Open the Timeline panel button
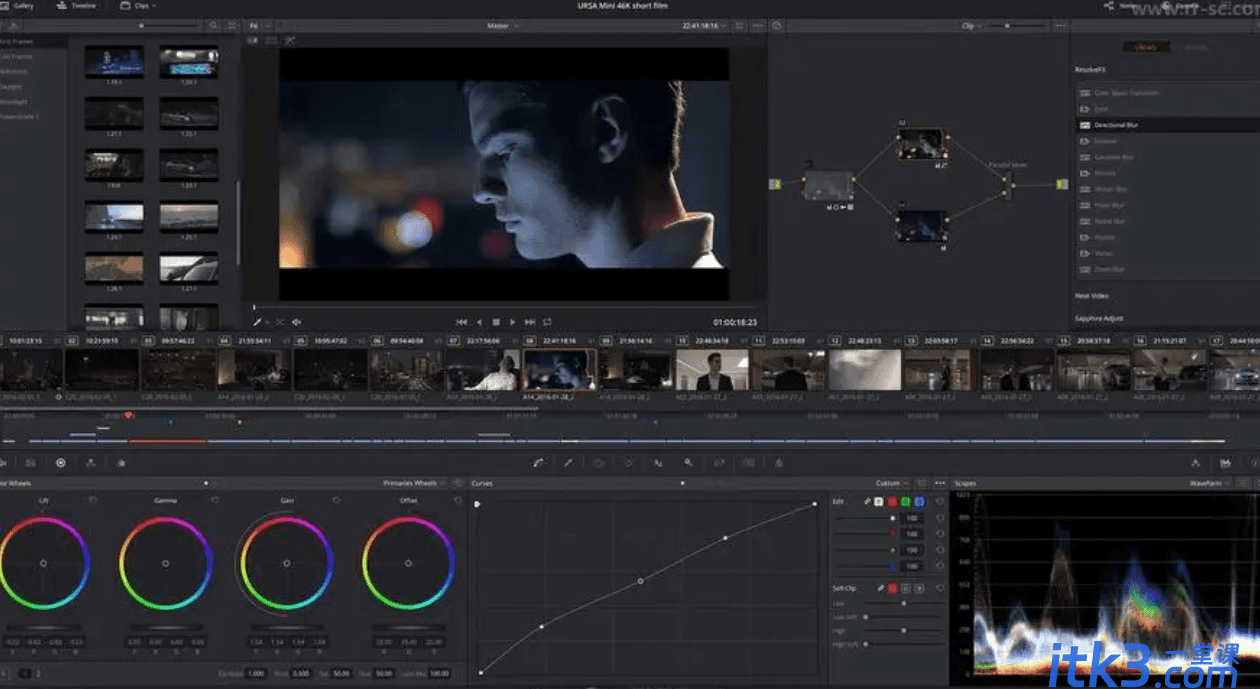This screenshot has height=689, width=1260. click(77, 6)
